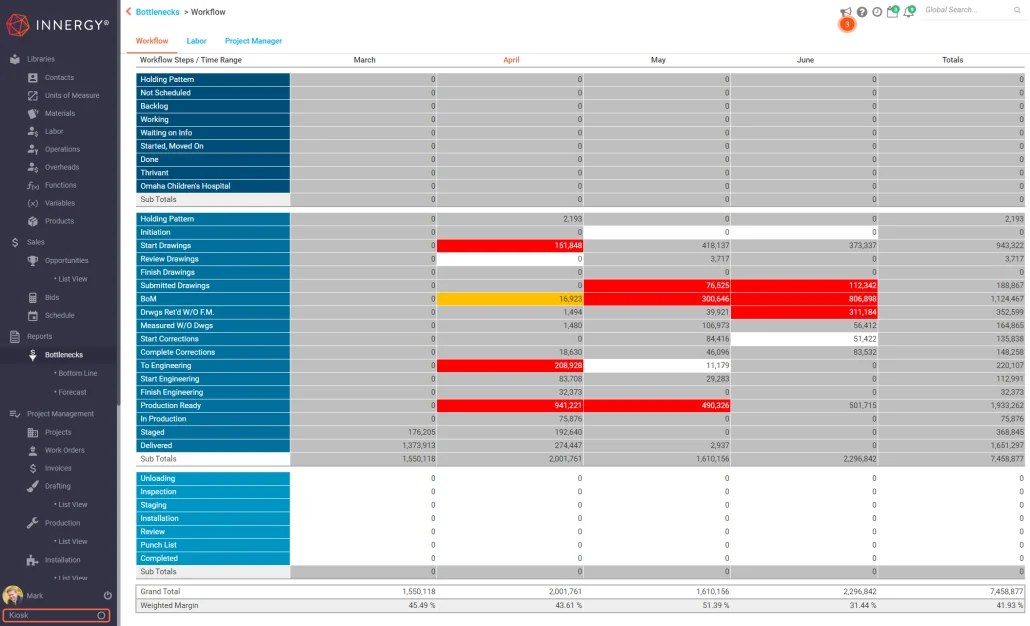
Task: Select the Bottlenecks report icon
Action: pyautogui.click(x=32, y=355)
